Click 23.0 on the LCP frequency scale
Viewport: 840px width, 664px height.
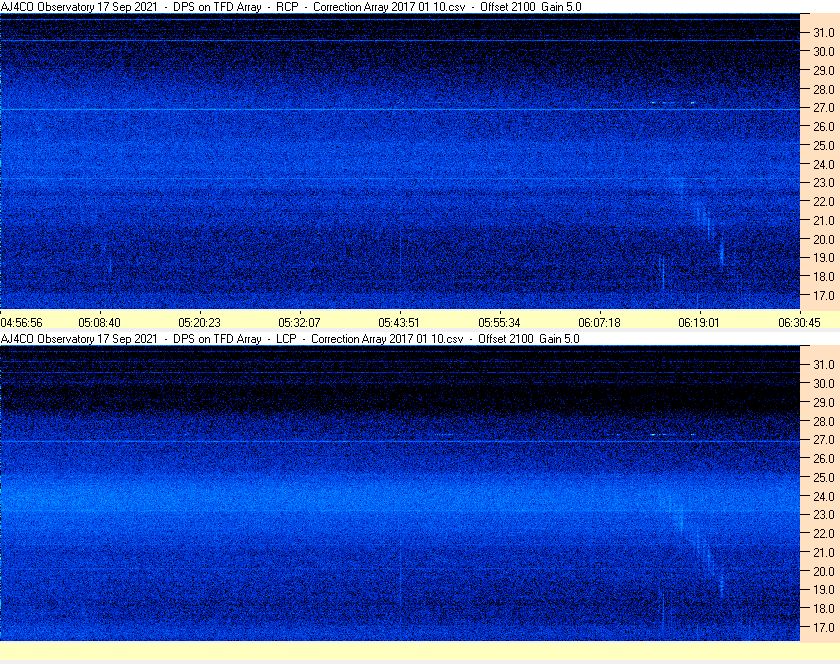tap(824, 514)
